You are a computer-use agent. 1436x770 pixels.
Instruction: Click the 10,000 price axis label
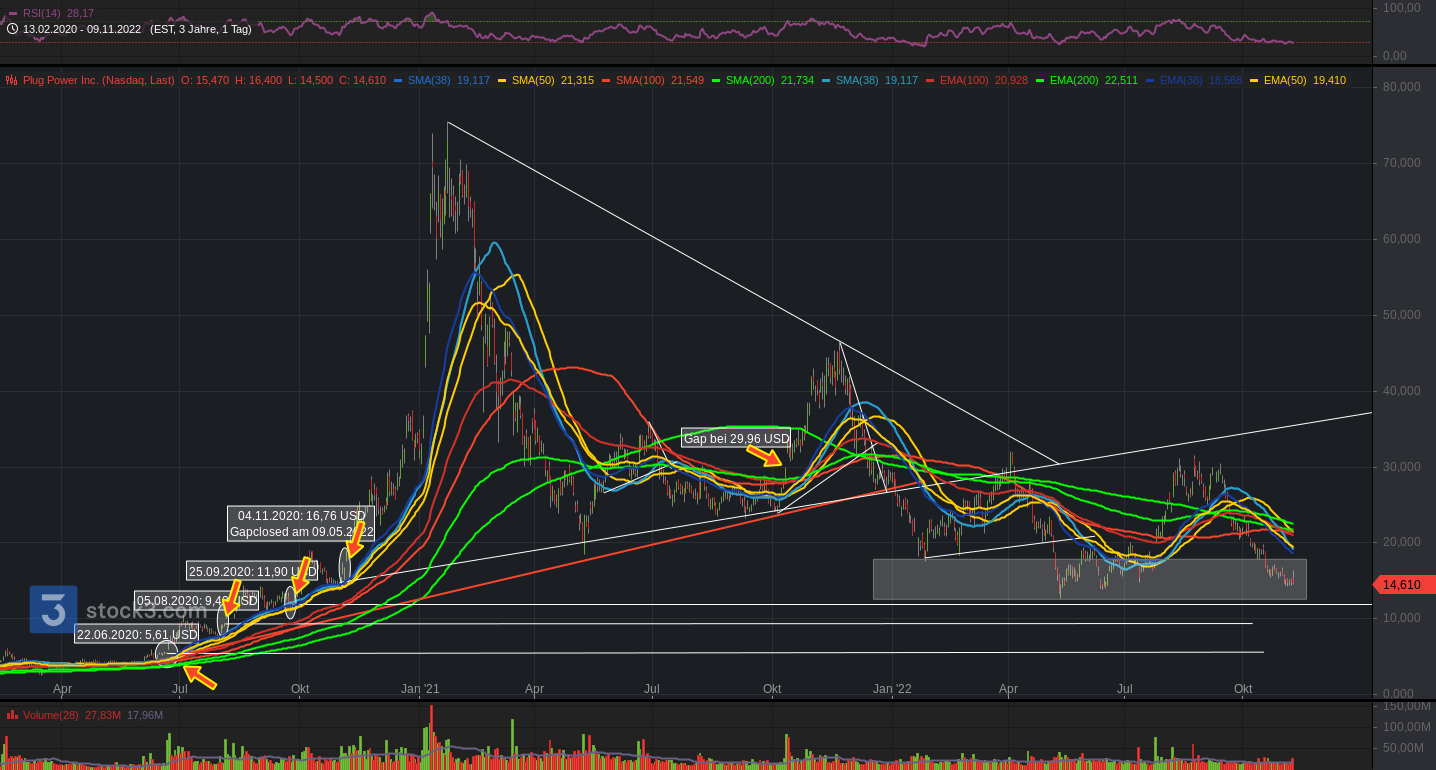click(x=1402, y=618)
